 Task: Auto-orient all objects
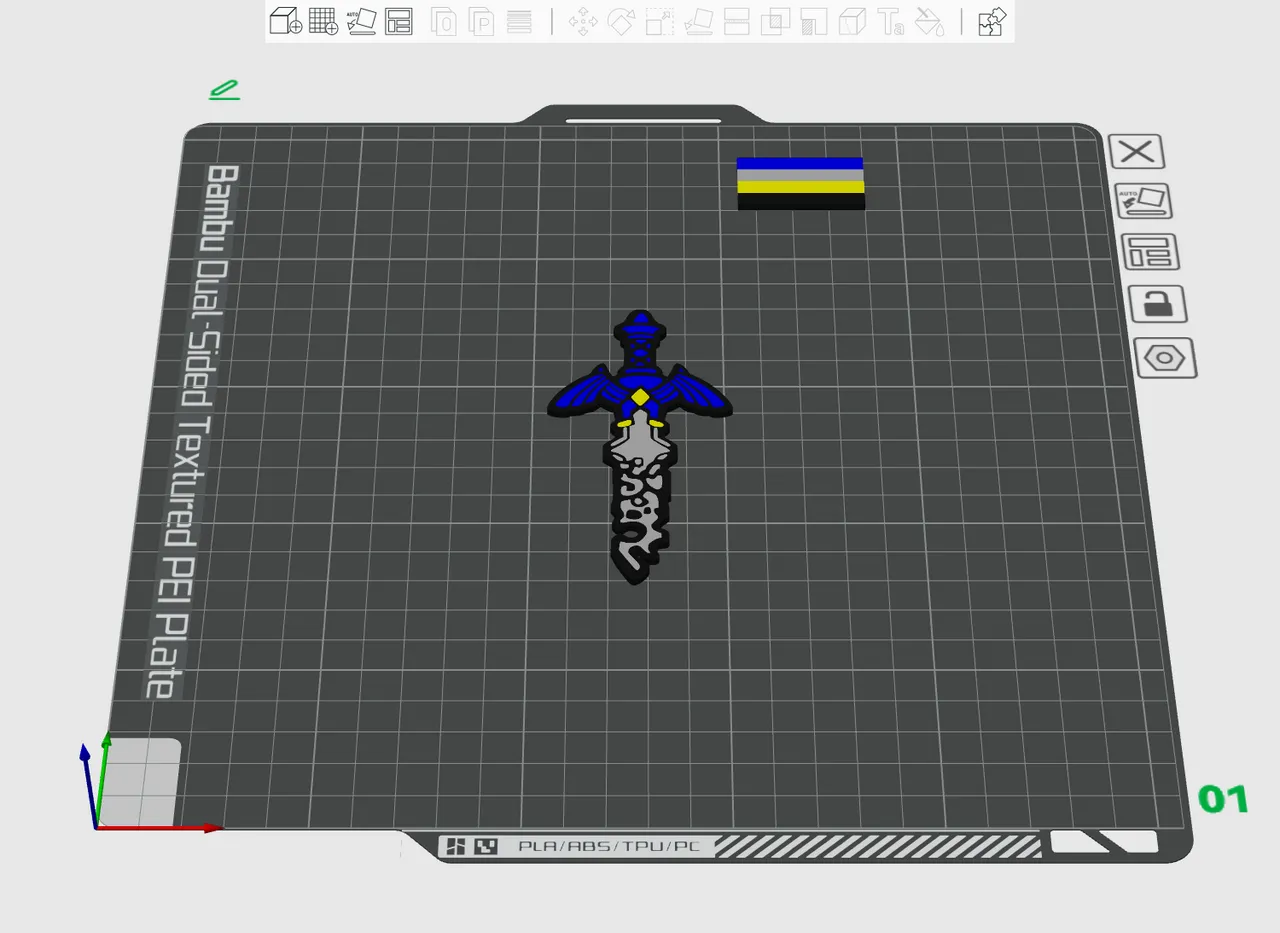click(x=362, y=21)
